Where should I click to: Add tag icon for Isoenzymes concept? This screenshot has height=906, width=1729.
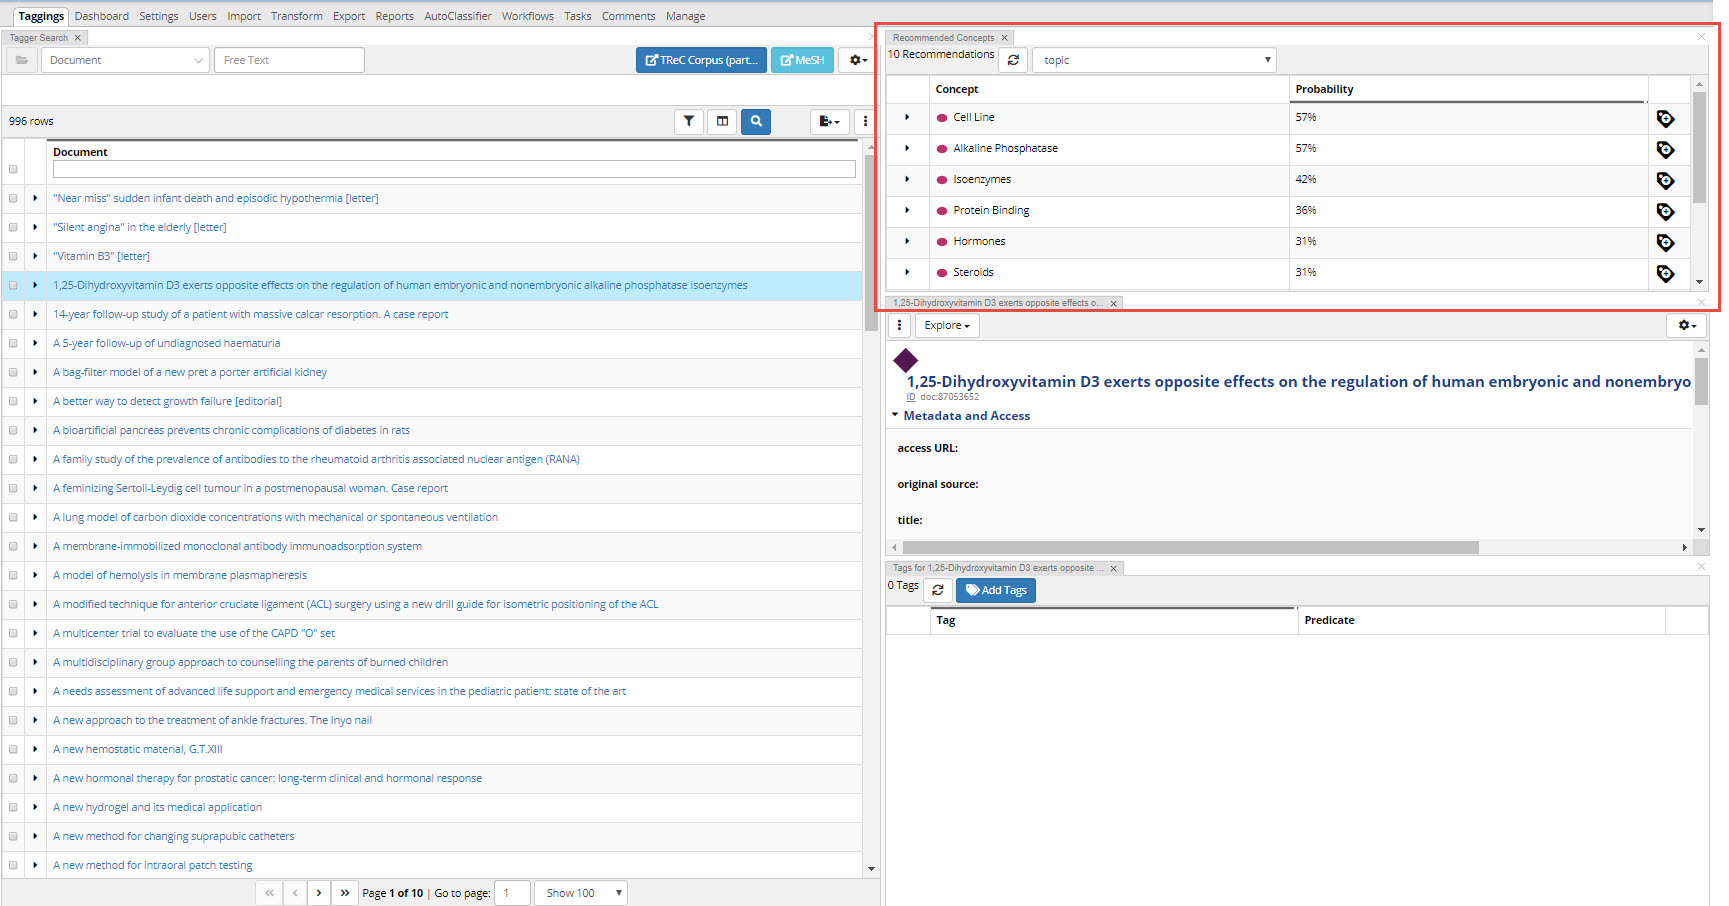pos(1665,181)
